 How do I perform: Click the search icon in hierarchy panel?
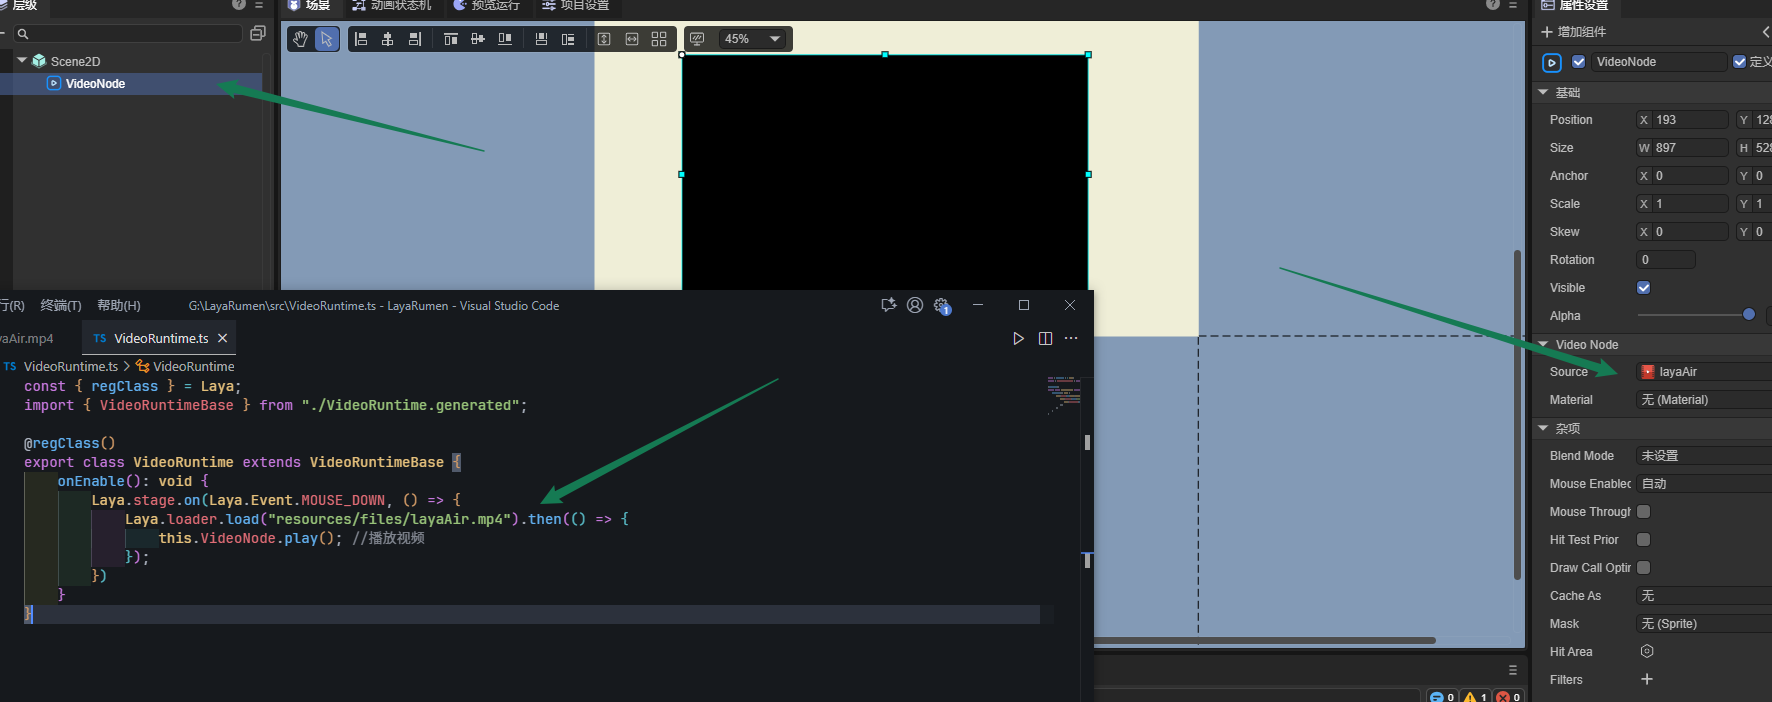click(x=23, y=34)
